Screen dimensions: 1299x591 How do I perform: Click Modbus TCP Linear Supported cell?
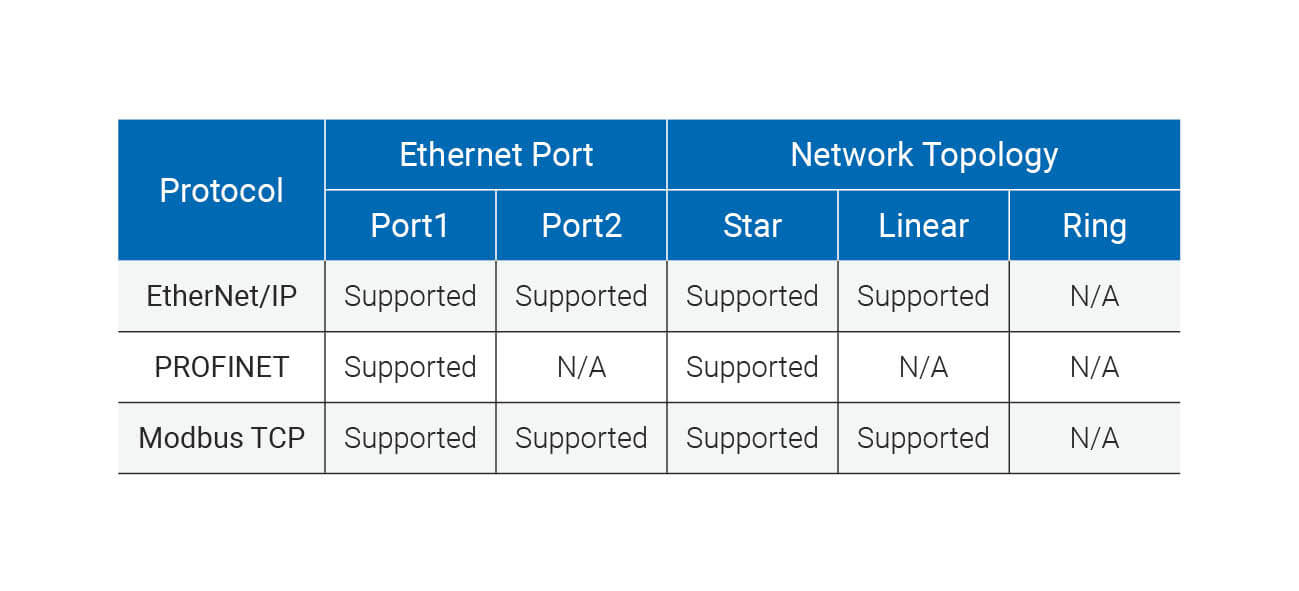(923, 438)
